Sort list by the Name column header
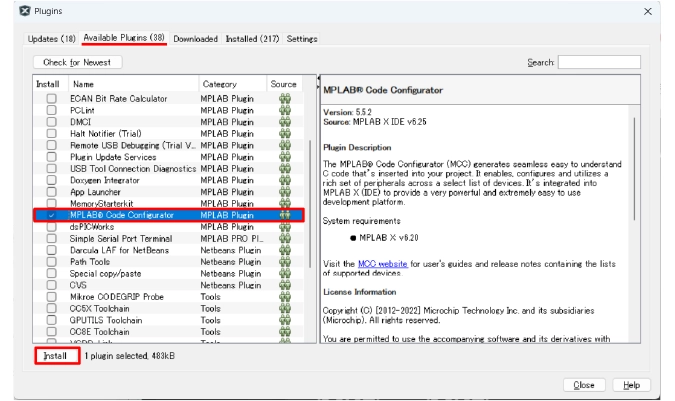The image size is (675, 401). point(83,84)
